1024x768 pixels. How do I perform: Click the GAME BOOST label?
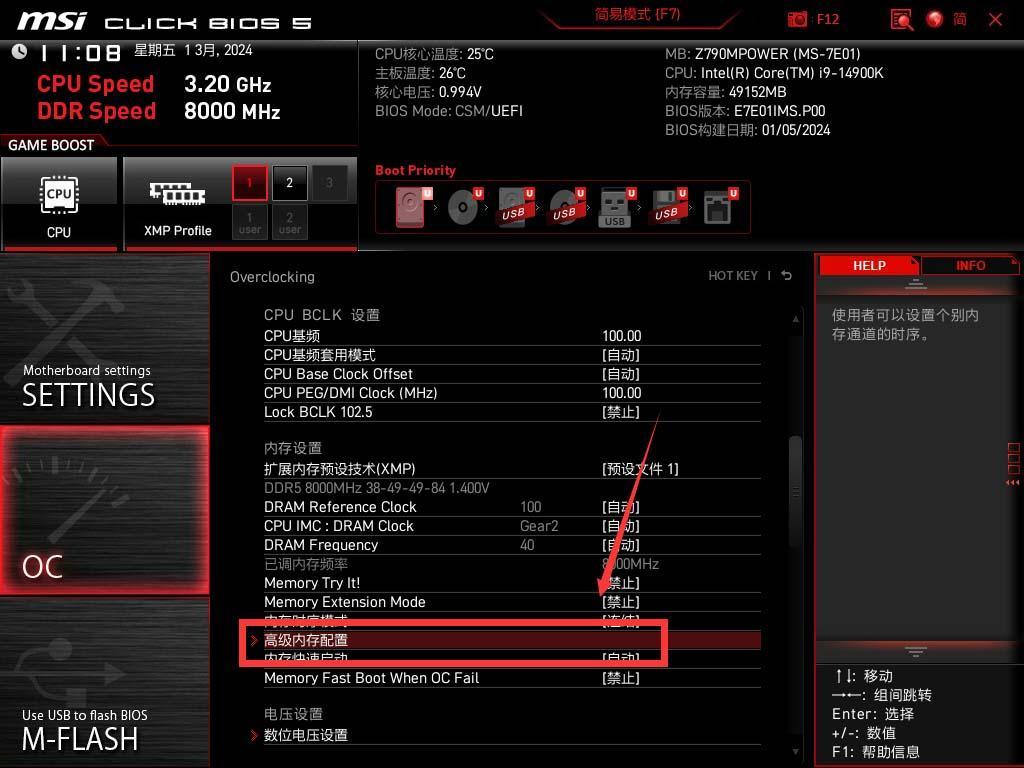coord(51,145)
